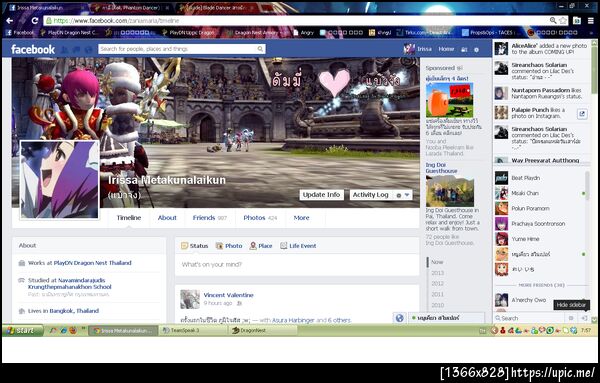This screenshot has width=600, height=383.
Task: Reload the page with browser refresh icon
Action: (x=35, y=21)
